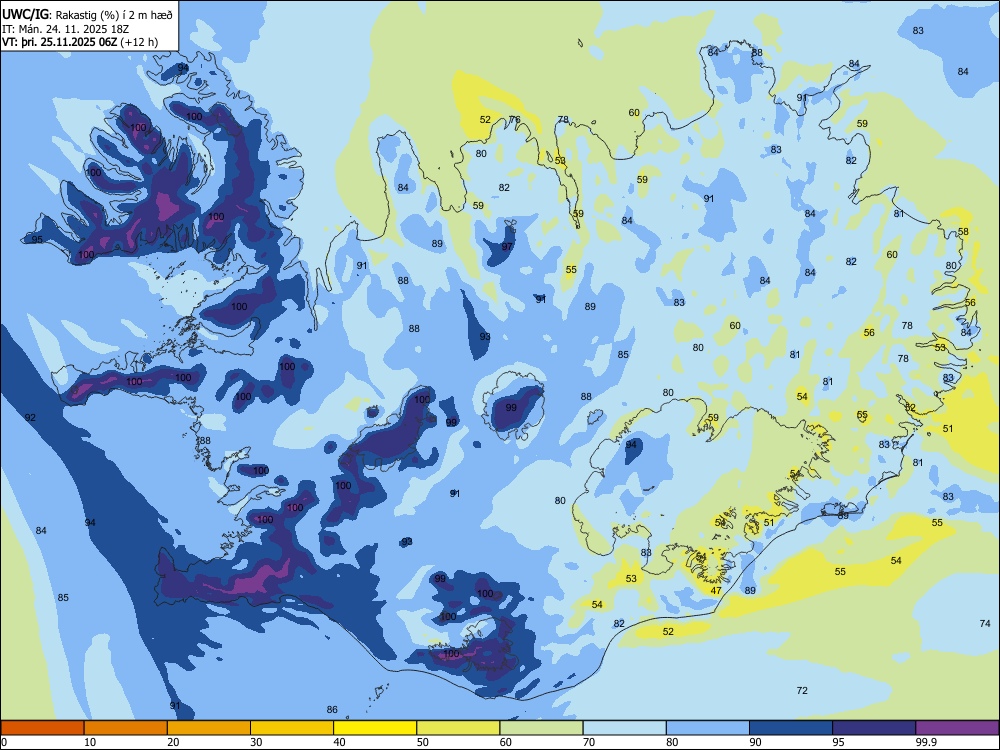1000x750 pixels.
Task: Click the map value '74' over the sea
Action: click(x=985, y=623)
